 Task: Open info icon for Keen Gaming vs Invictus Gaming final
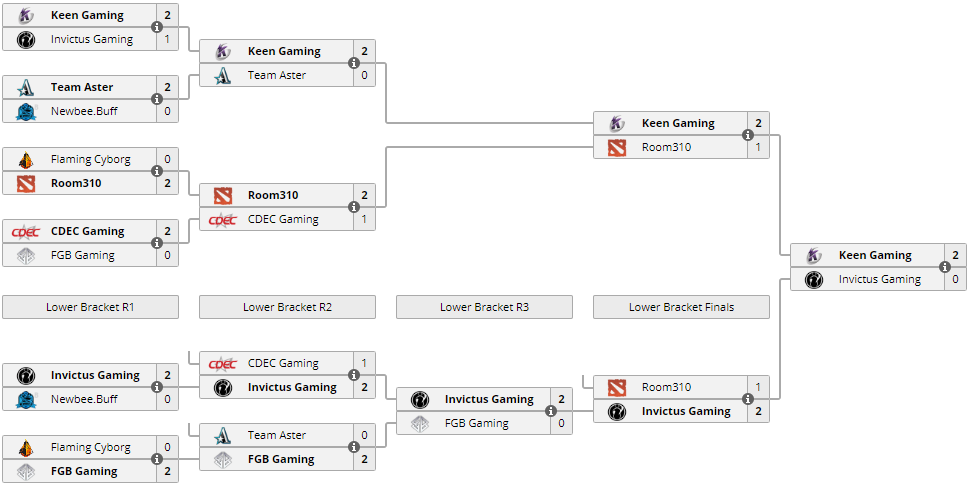(x=944, y=268)
